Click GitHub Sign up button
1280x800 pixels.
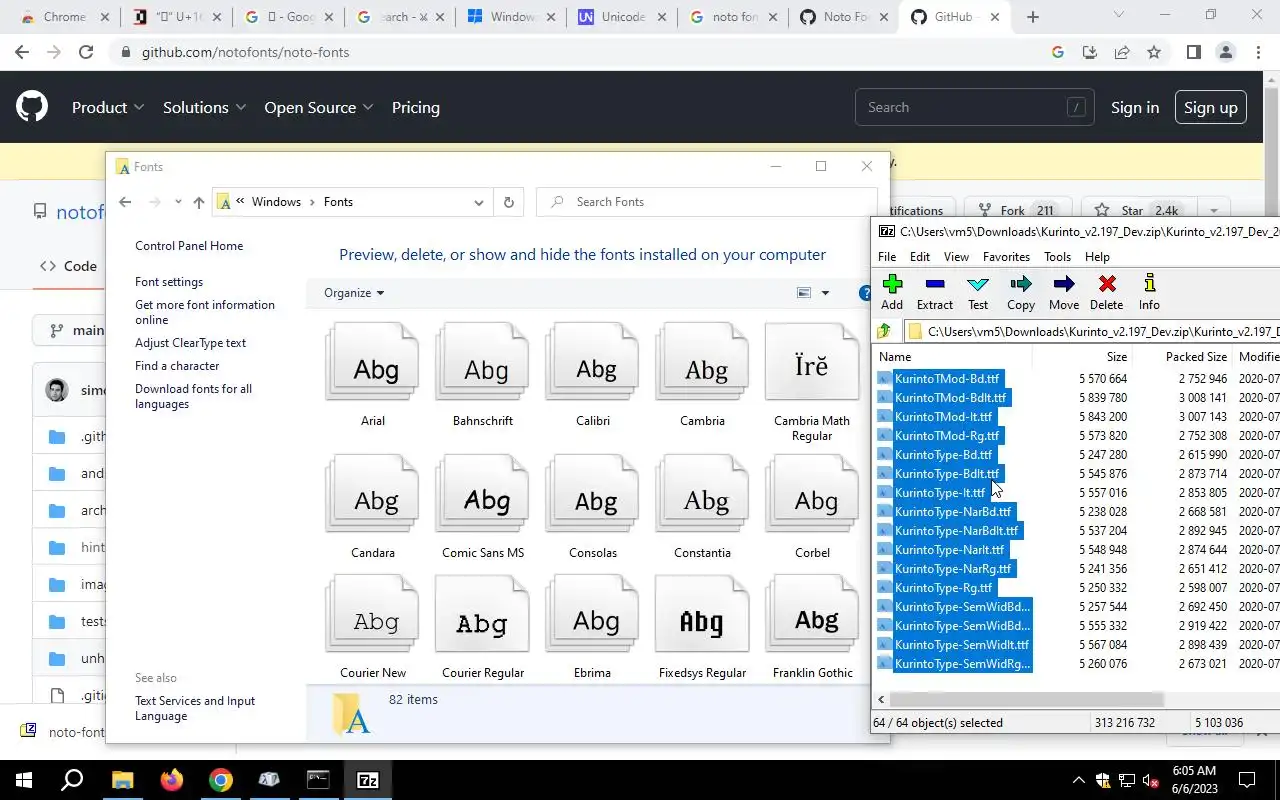tap(1210, 107)
